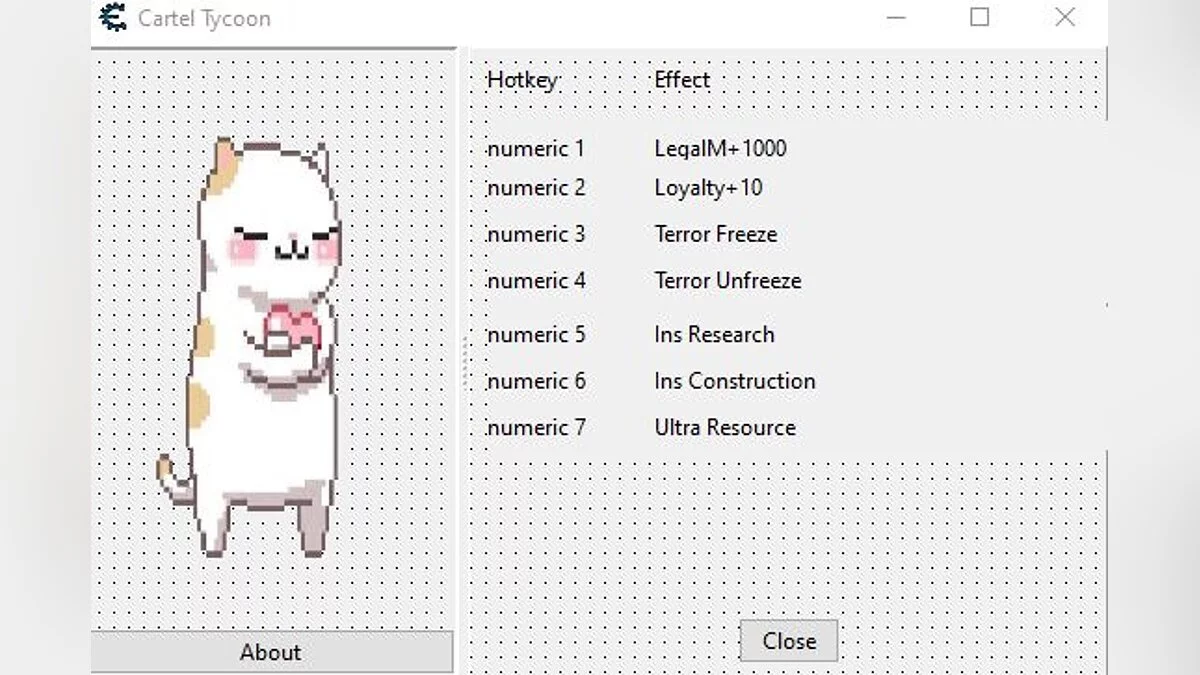The height and width of the screenshot is (675, 1200).
Task: Click the Cheat Engine icon in title bar
Action: [114, 17]
